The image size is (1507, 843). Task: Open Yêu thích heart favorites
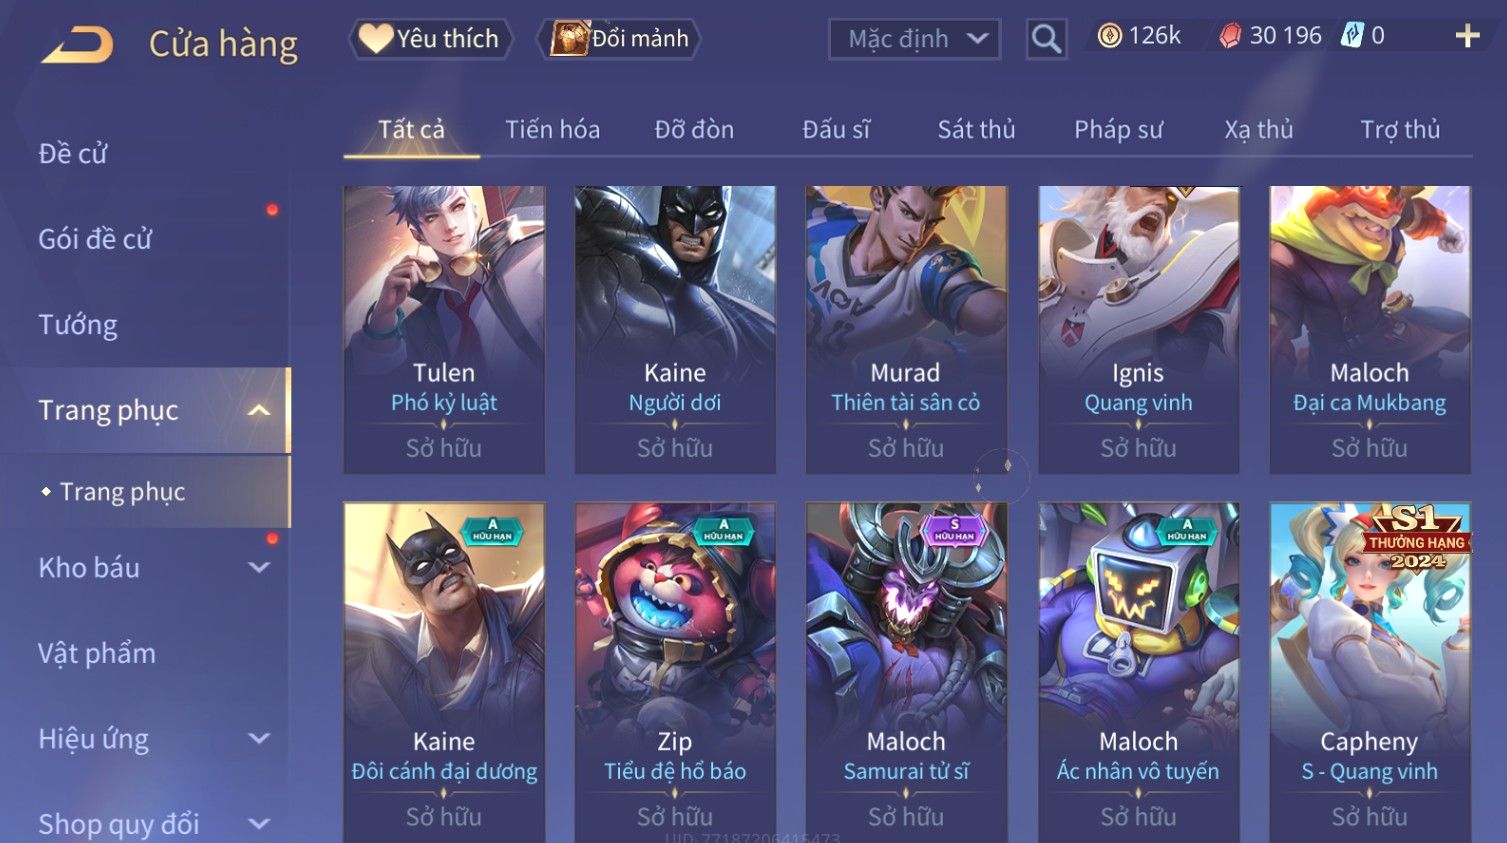pos(430,39)
